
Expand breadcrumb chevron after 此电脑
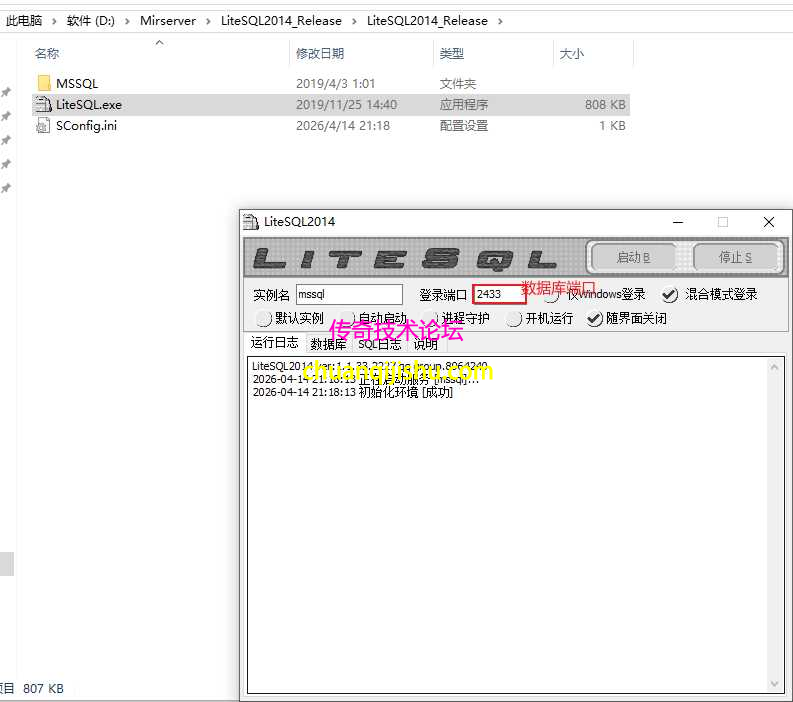pyautogui.click(x=54, y=21)
